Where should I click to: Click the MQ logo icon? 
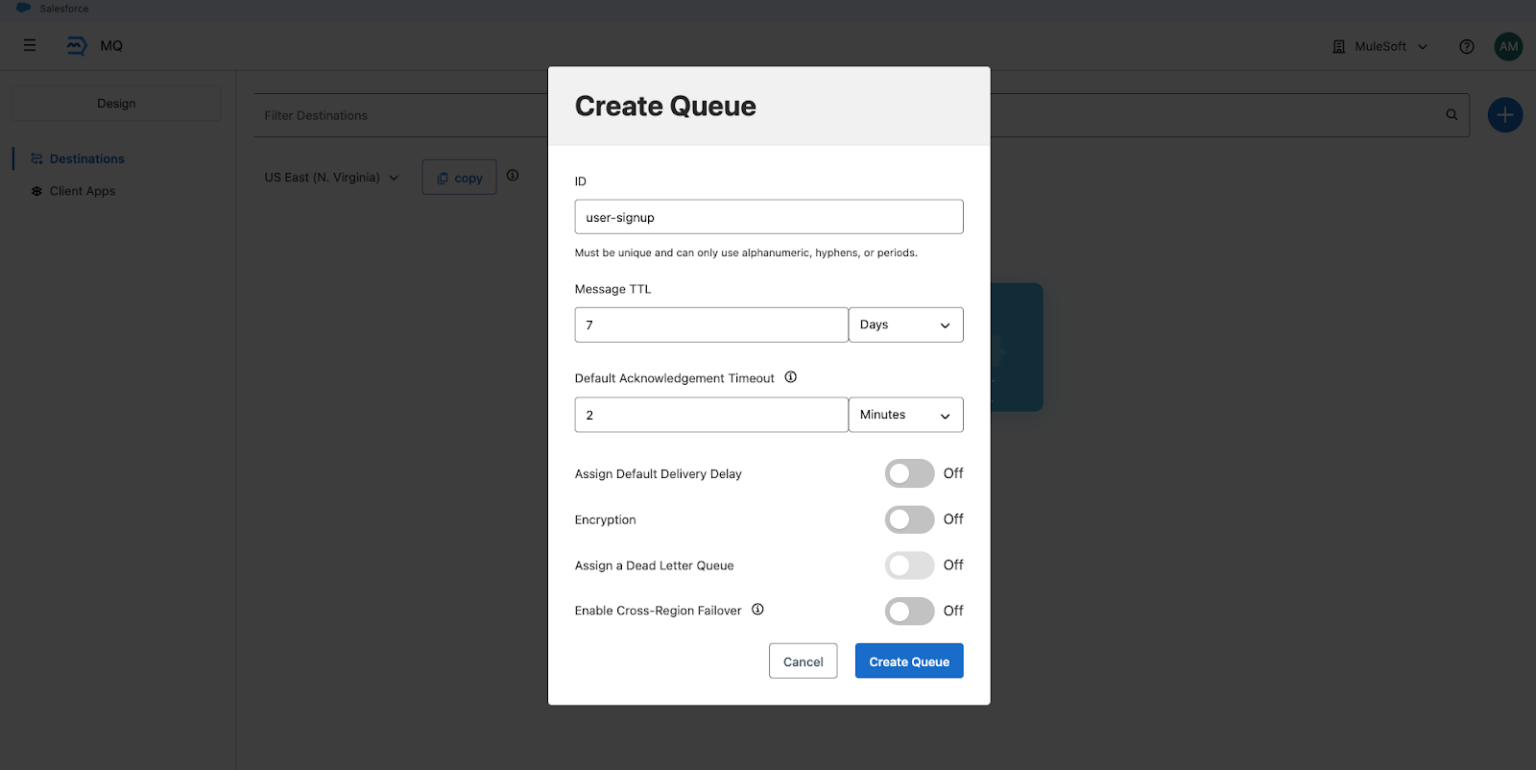(76, 46)
